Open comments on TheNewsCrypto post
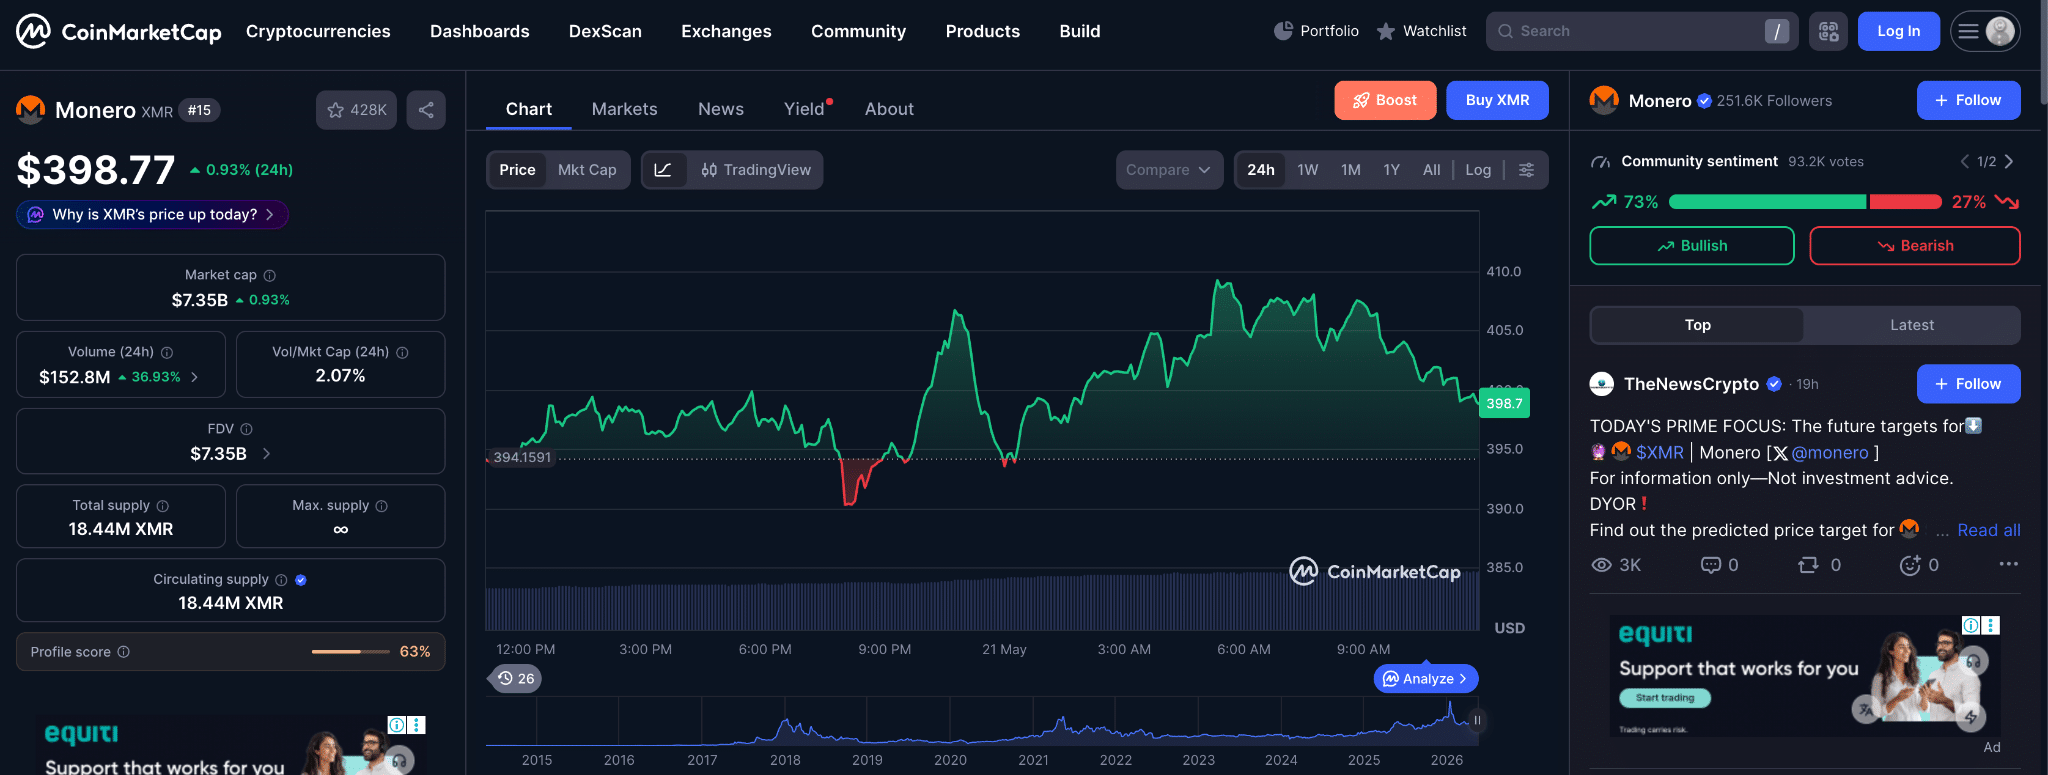 (1719, 565)
